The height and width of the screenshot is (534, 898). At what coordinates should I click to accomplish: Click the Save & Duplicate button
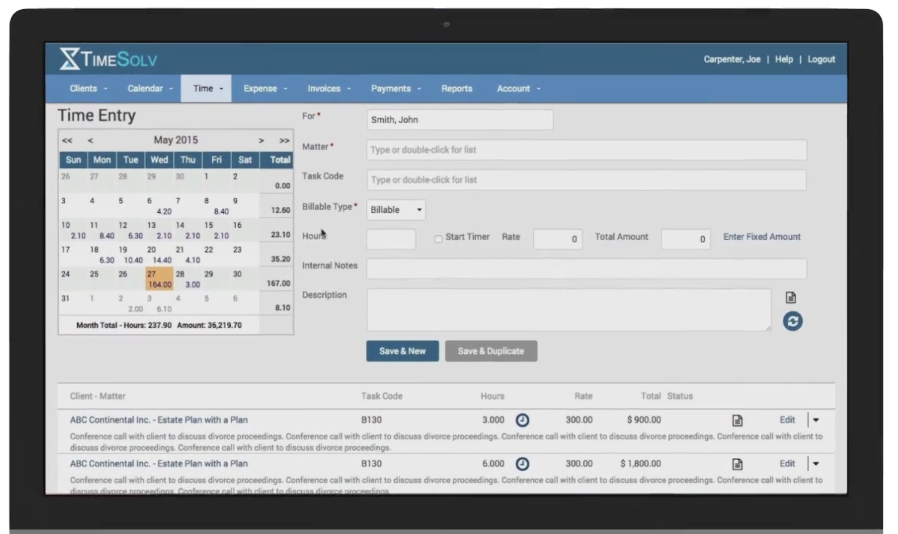491,351
